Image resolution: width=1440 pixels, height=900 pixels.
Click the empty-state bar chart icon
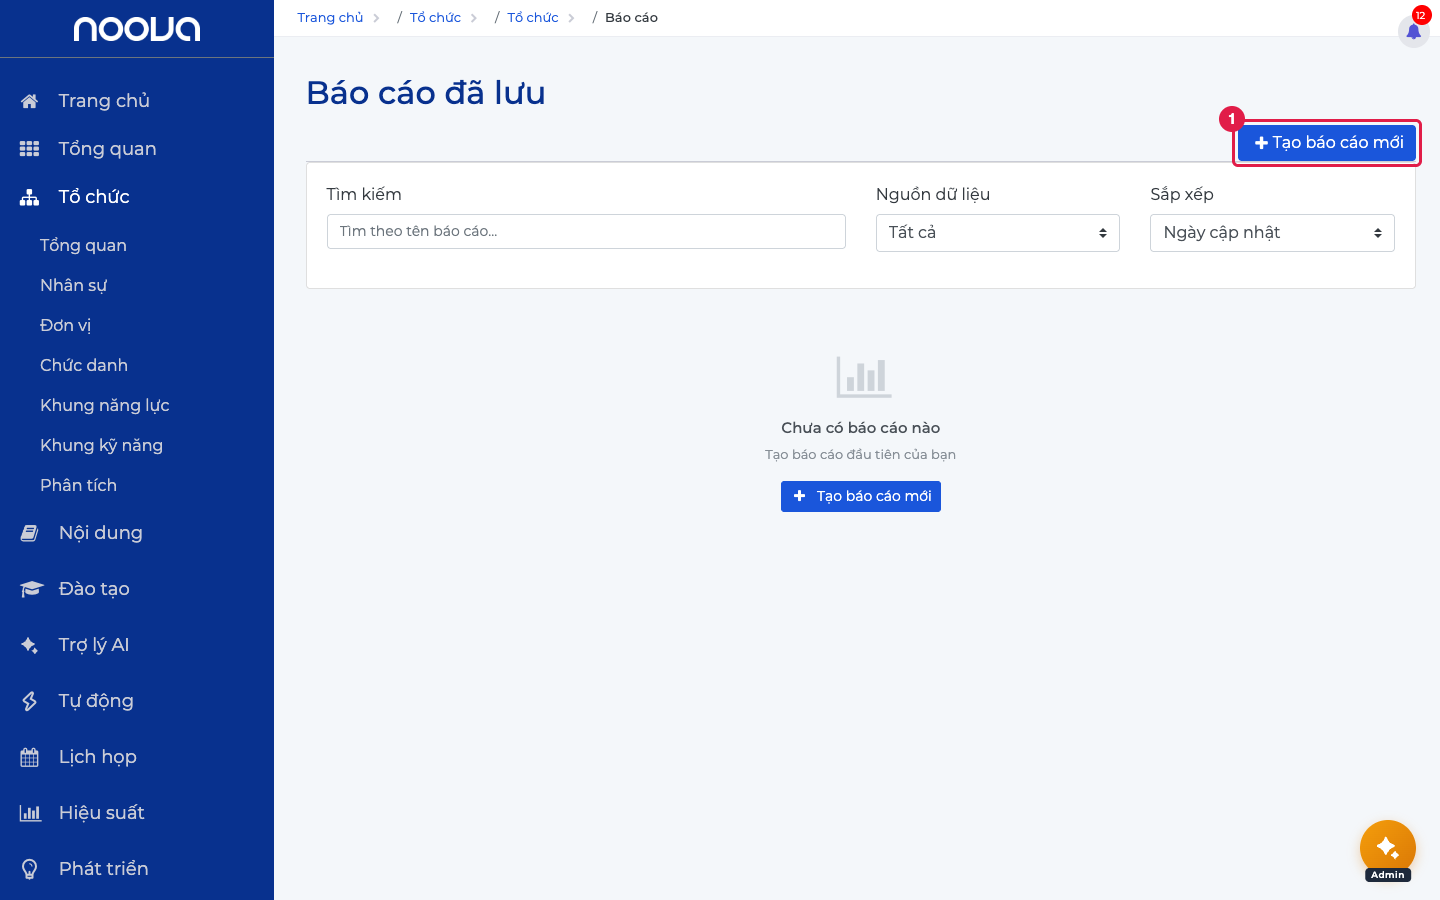click(x=864, y=377)
